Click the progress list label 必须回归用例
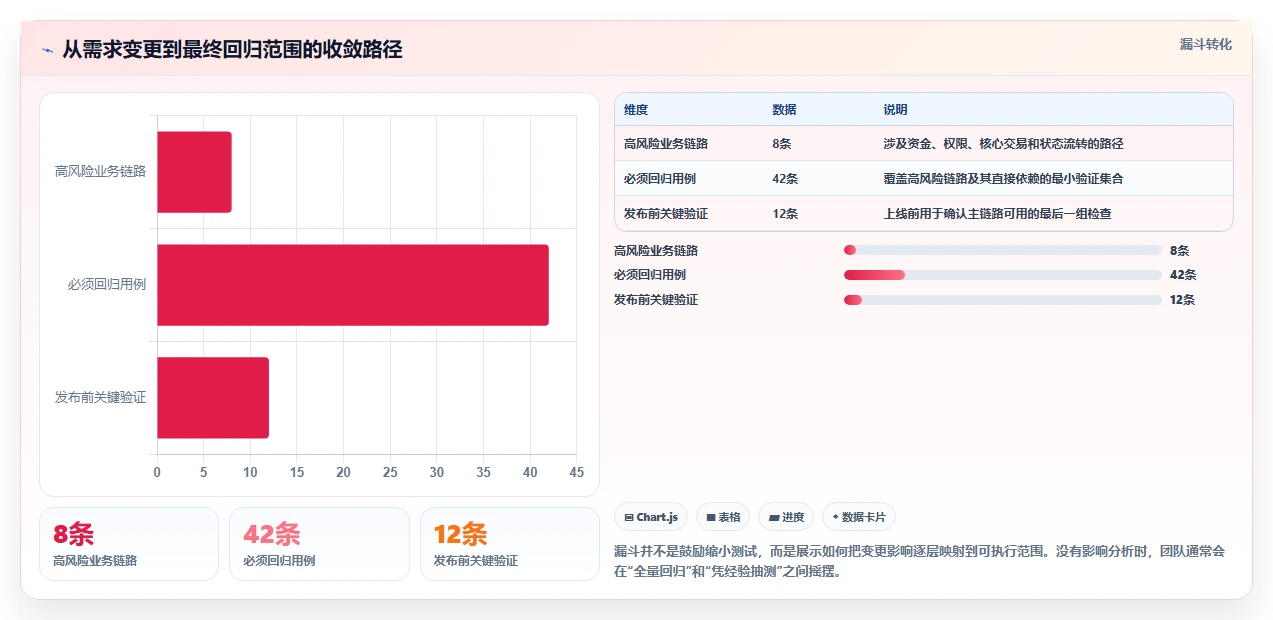This screenshot has width=1273, height=620. [650, 274]
